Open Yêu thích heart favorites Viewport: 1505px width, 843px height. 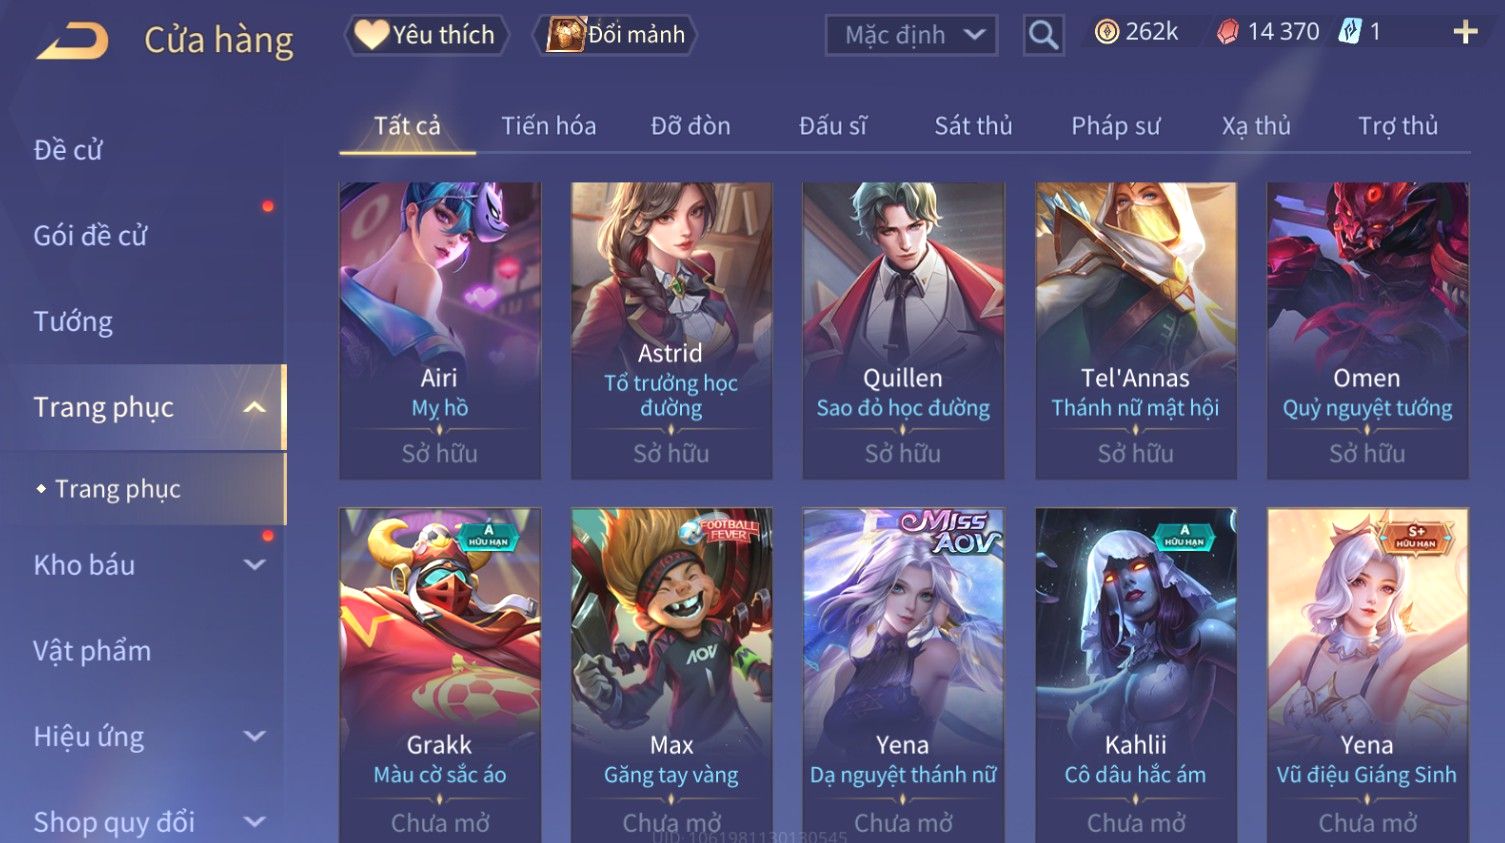(426, 35)
